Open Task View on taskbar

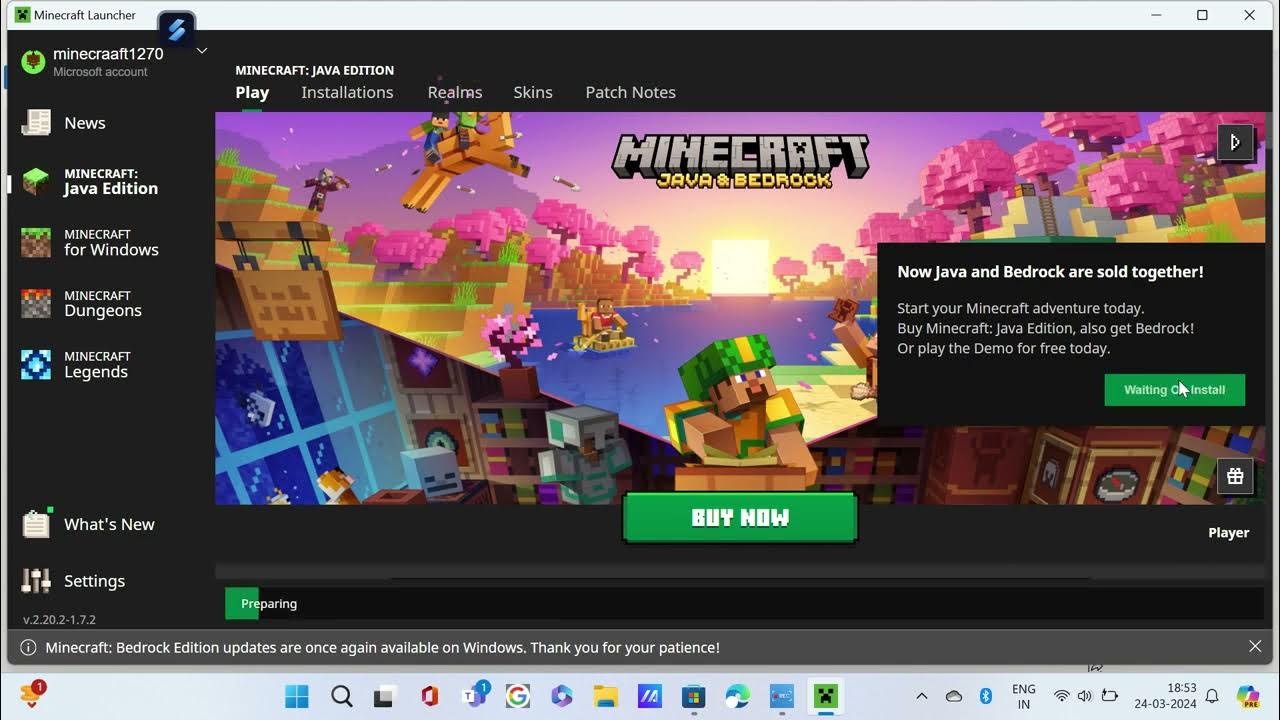coord(385,696)
